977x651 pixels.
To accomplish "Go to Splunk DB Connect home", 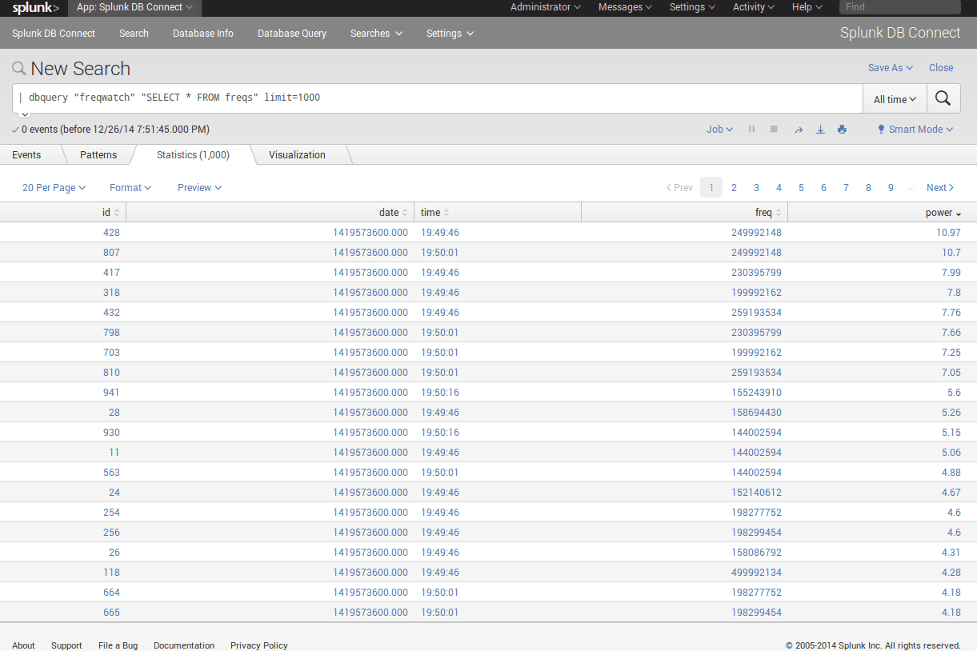I will pyautogui.click(x=54, y=33).
